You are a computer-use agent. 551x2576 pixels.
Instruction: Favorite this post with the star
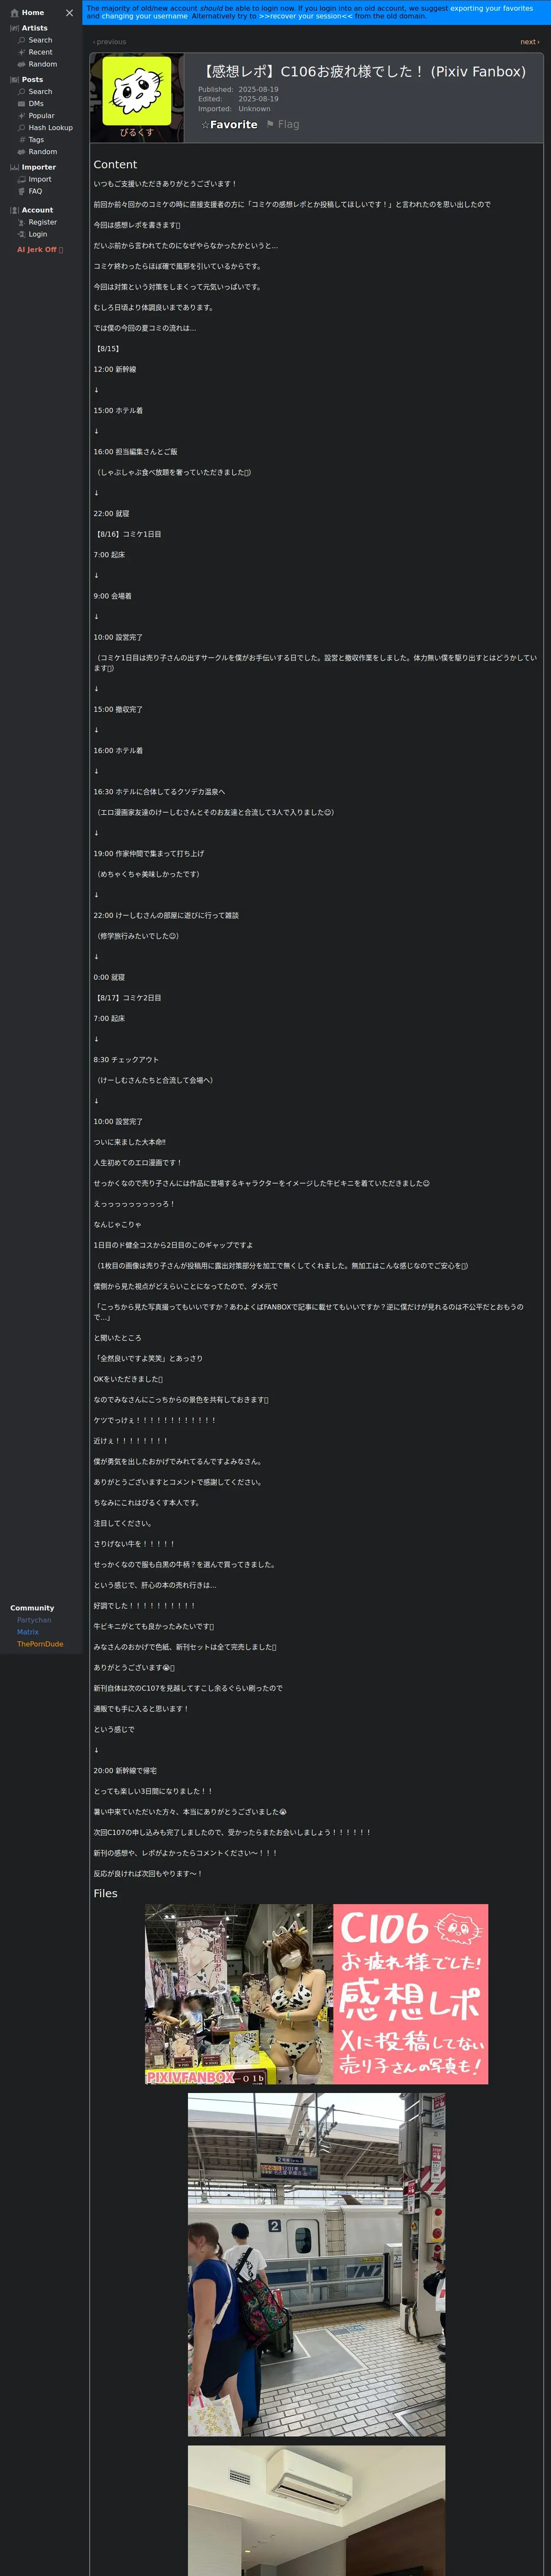click(229, 125)
